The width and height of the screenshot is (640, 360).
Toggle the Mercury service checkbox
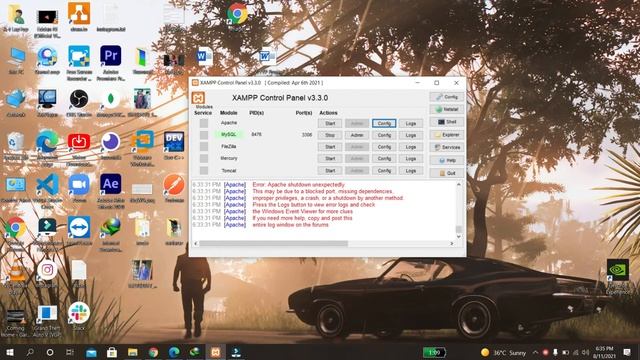click(204, 158)
